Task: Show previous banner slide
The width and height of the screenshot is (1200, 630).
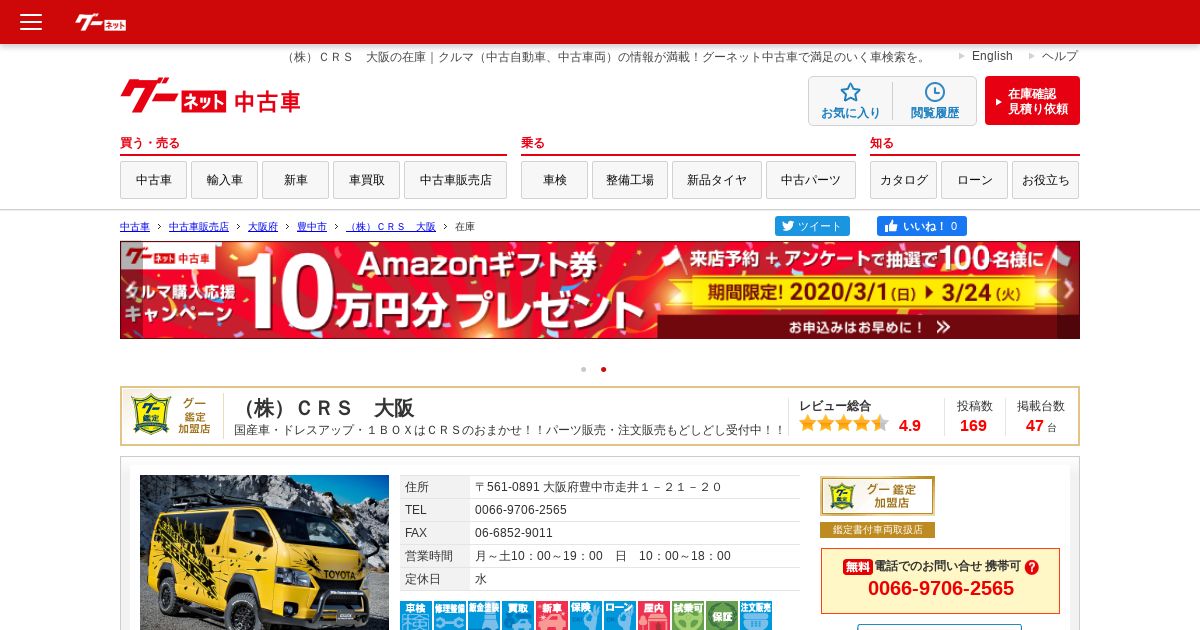Action: pyautogui.click(x=132, y=290)
